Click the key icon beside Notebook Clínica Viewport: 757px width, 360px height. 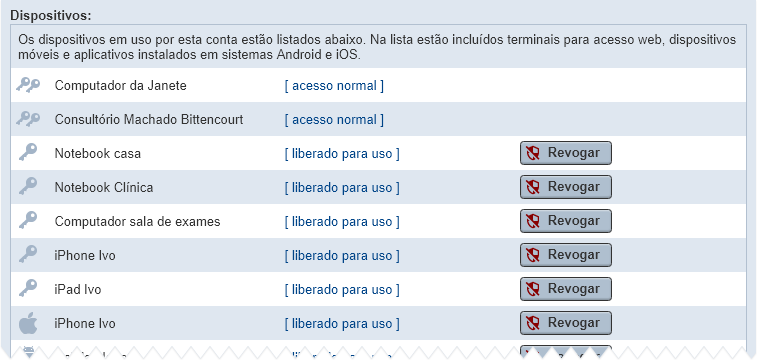28,187
